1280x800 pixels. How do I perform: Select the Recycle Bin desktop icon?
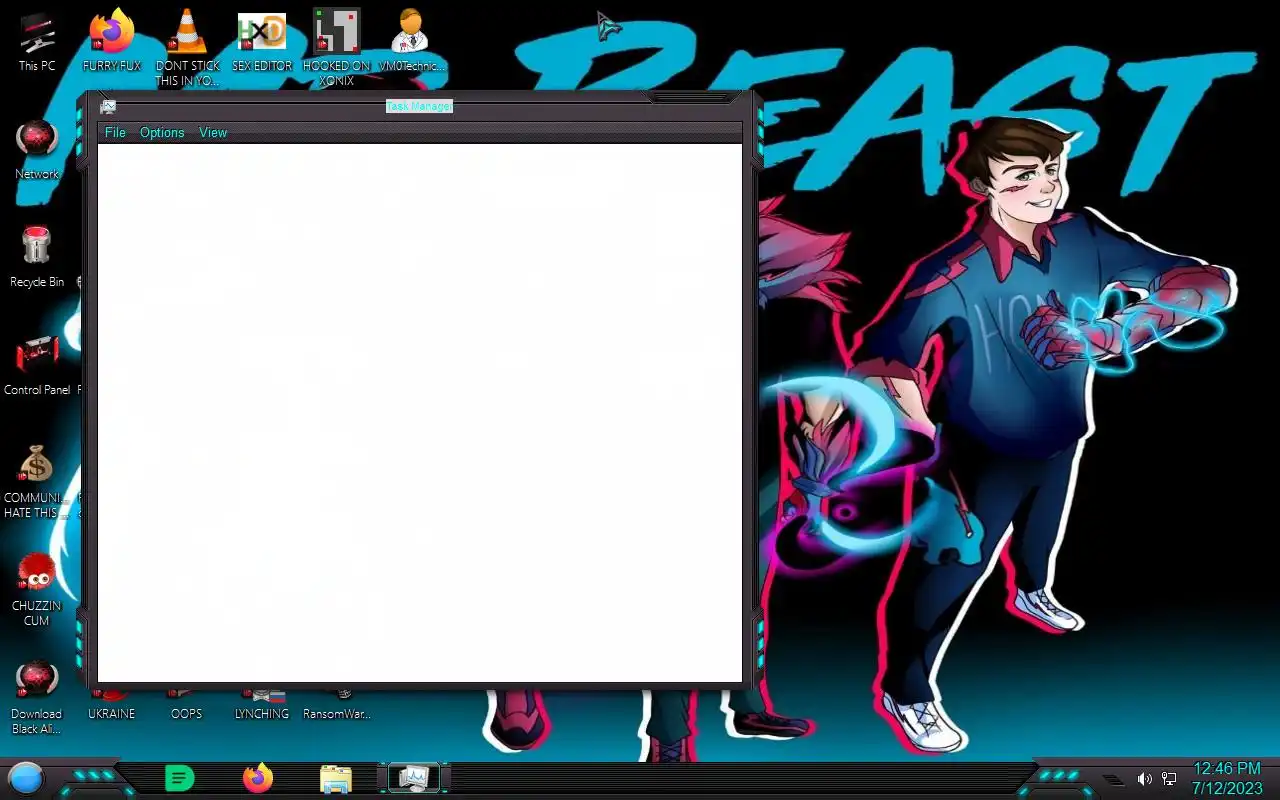[x=37, y=247]
